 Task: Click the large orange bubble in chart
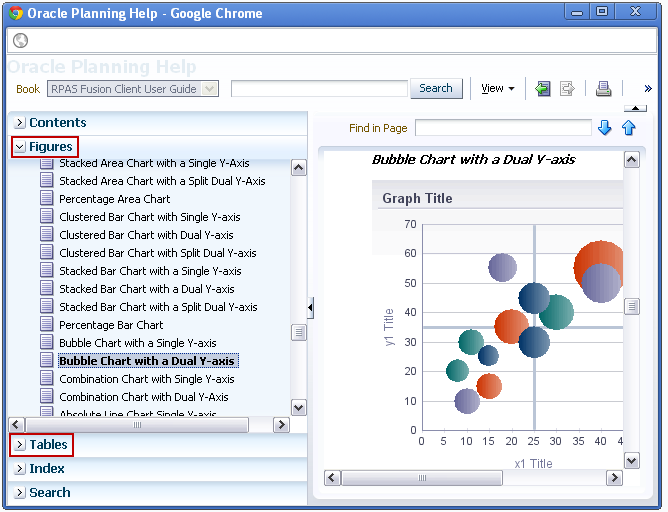[598, 265]
